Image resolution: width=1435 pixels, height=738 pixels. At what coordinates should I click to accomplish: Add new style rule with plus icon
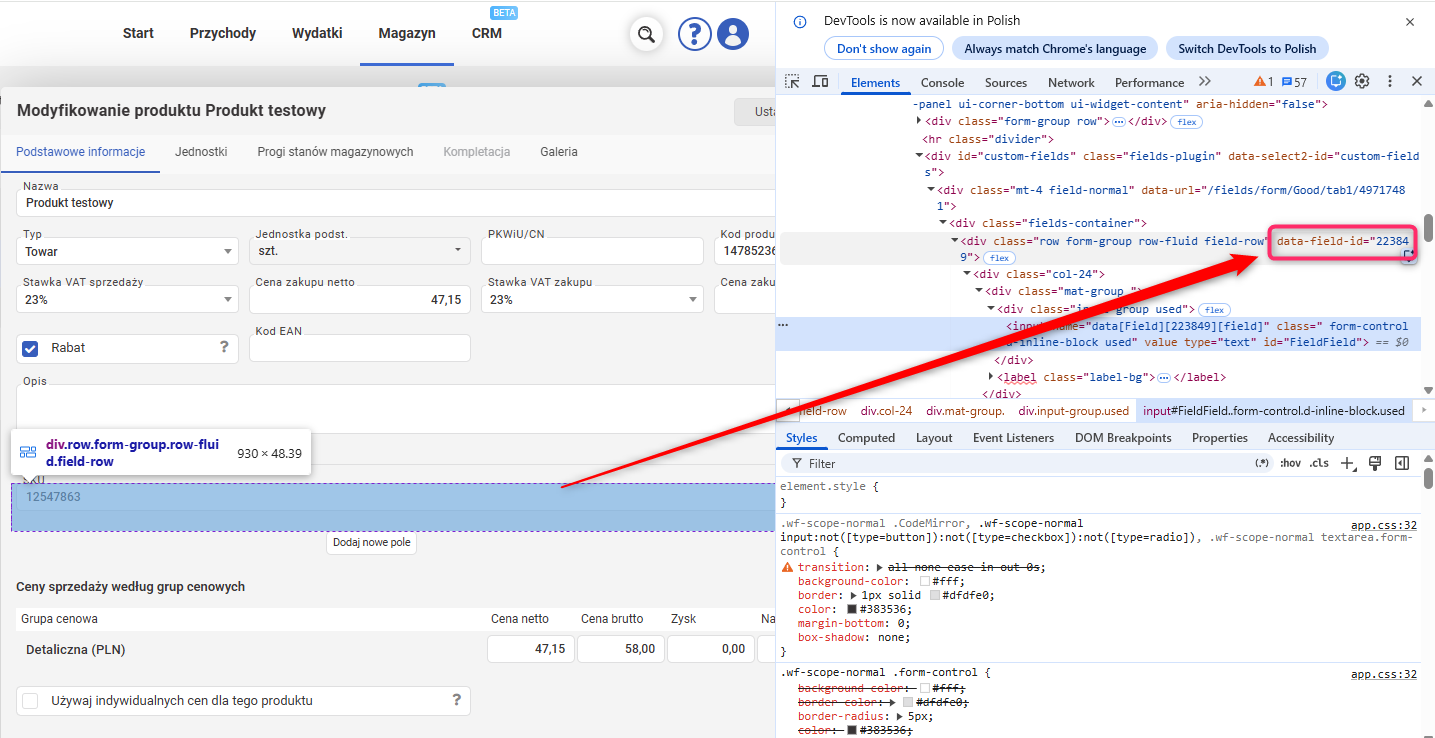[1348, 463]
